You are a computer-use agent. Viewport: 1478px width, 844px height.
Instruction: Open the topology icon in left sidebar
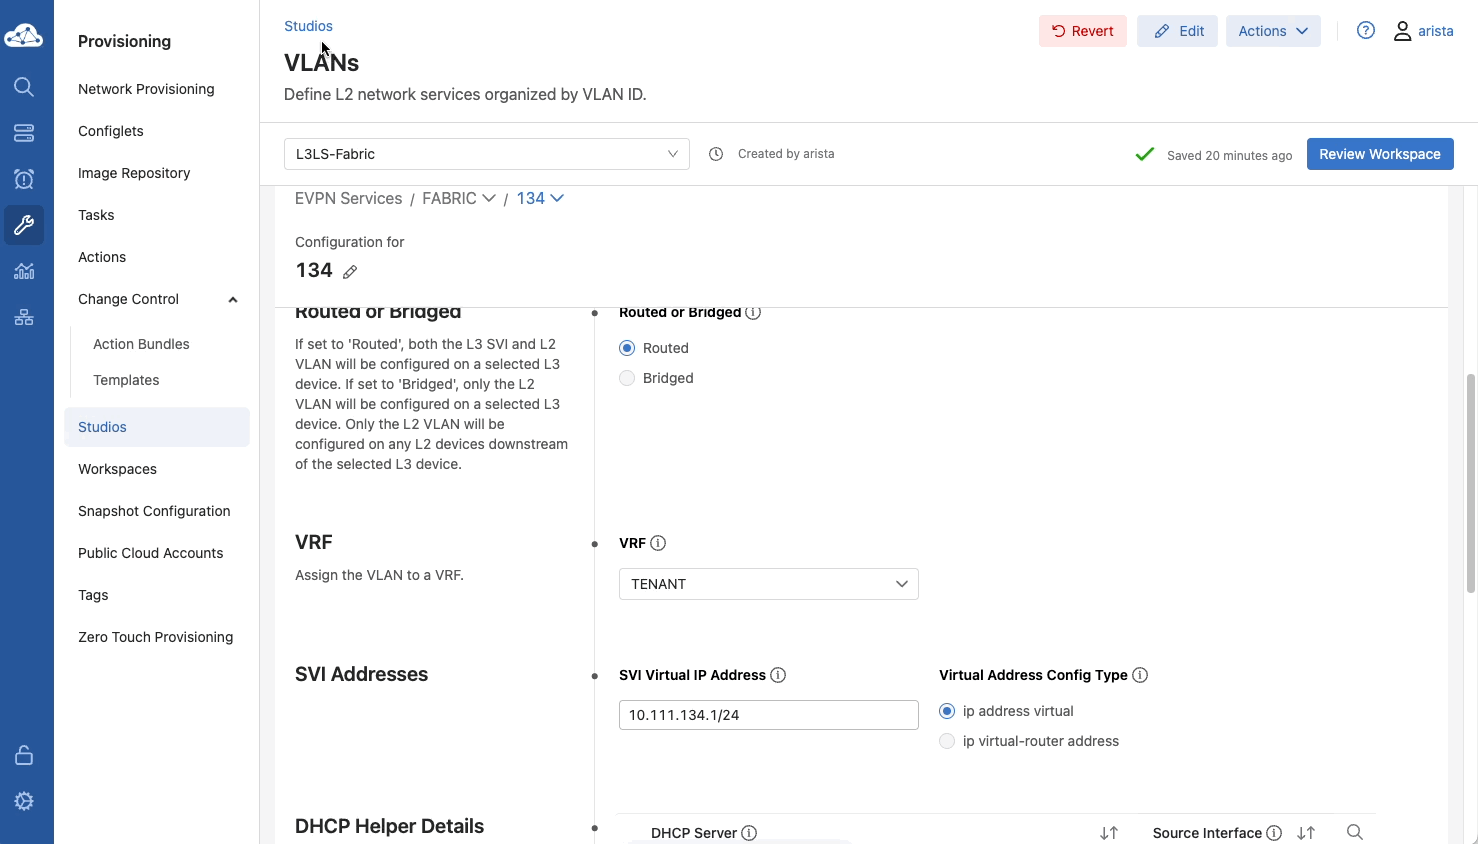pyautogui.click(x=24, y=317)
